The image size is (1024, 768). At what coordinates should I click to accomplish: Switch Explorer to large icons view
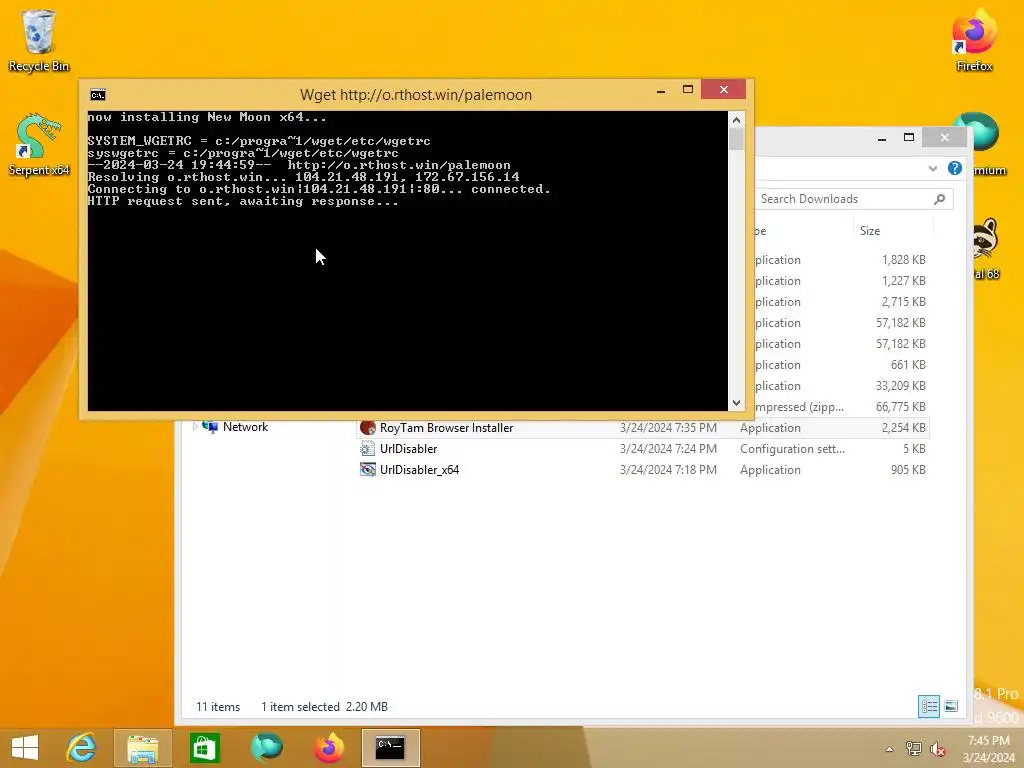(x=951, y=706)
